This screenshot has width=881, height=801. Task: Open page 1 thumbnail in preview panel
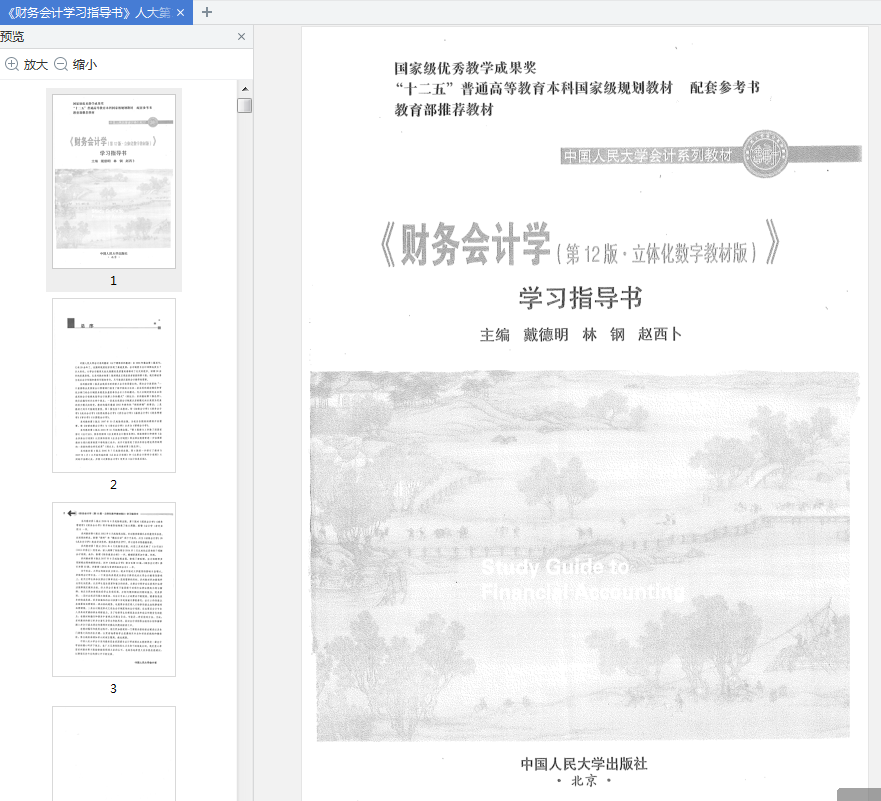pyautogui.click(x=114, y=181)
